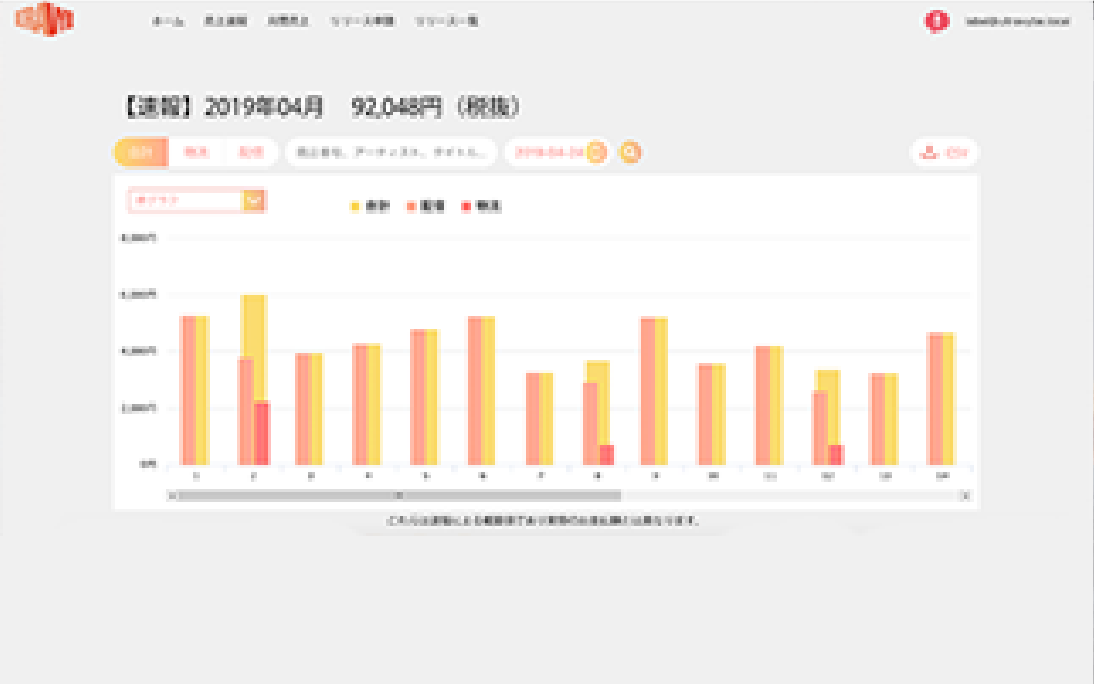Click the round orange search button
This screenshot has height=684, width=1094.
click(630, 152)
